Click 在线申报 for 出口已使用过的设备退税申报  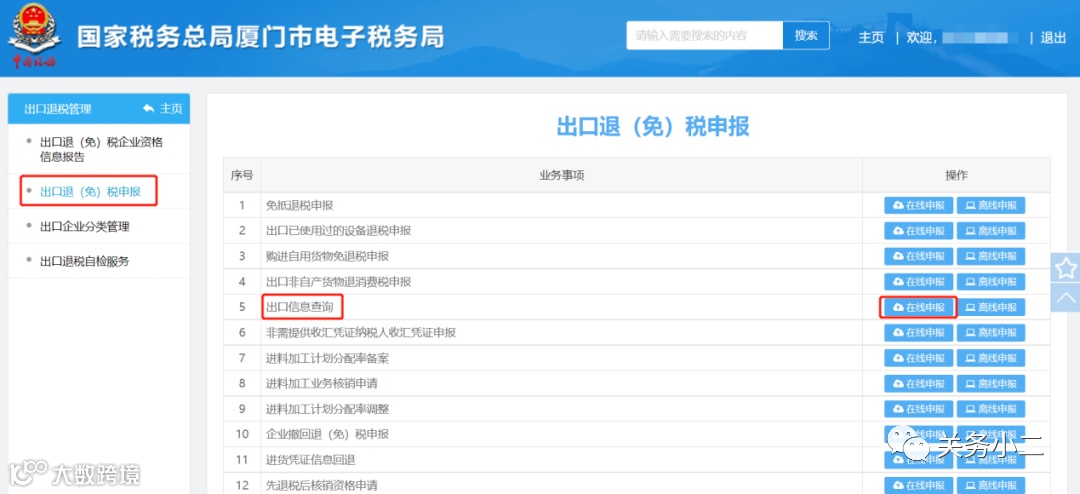pos(919,231)
